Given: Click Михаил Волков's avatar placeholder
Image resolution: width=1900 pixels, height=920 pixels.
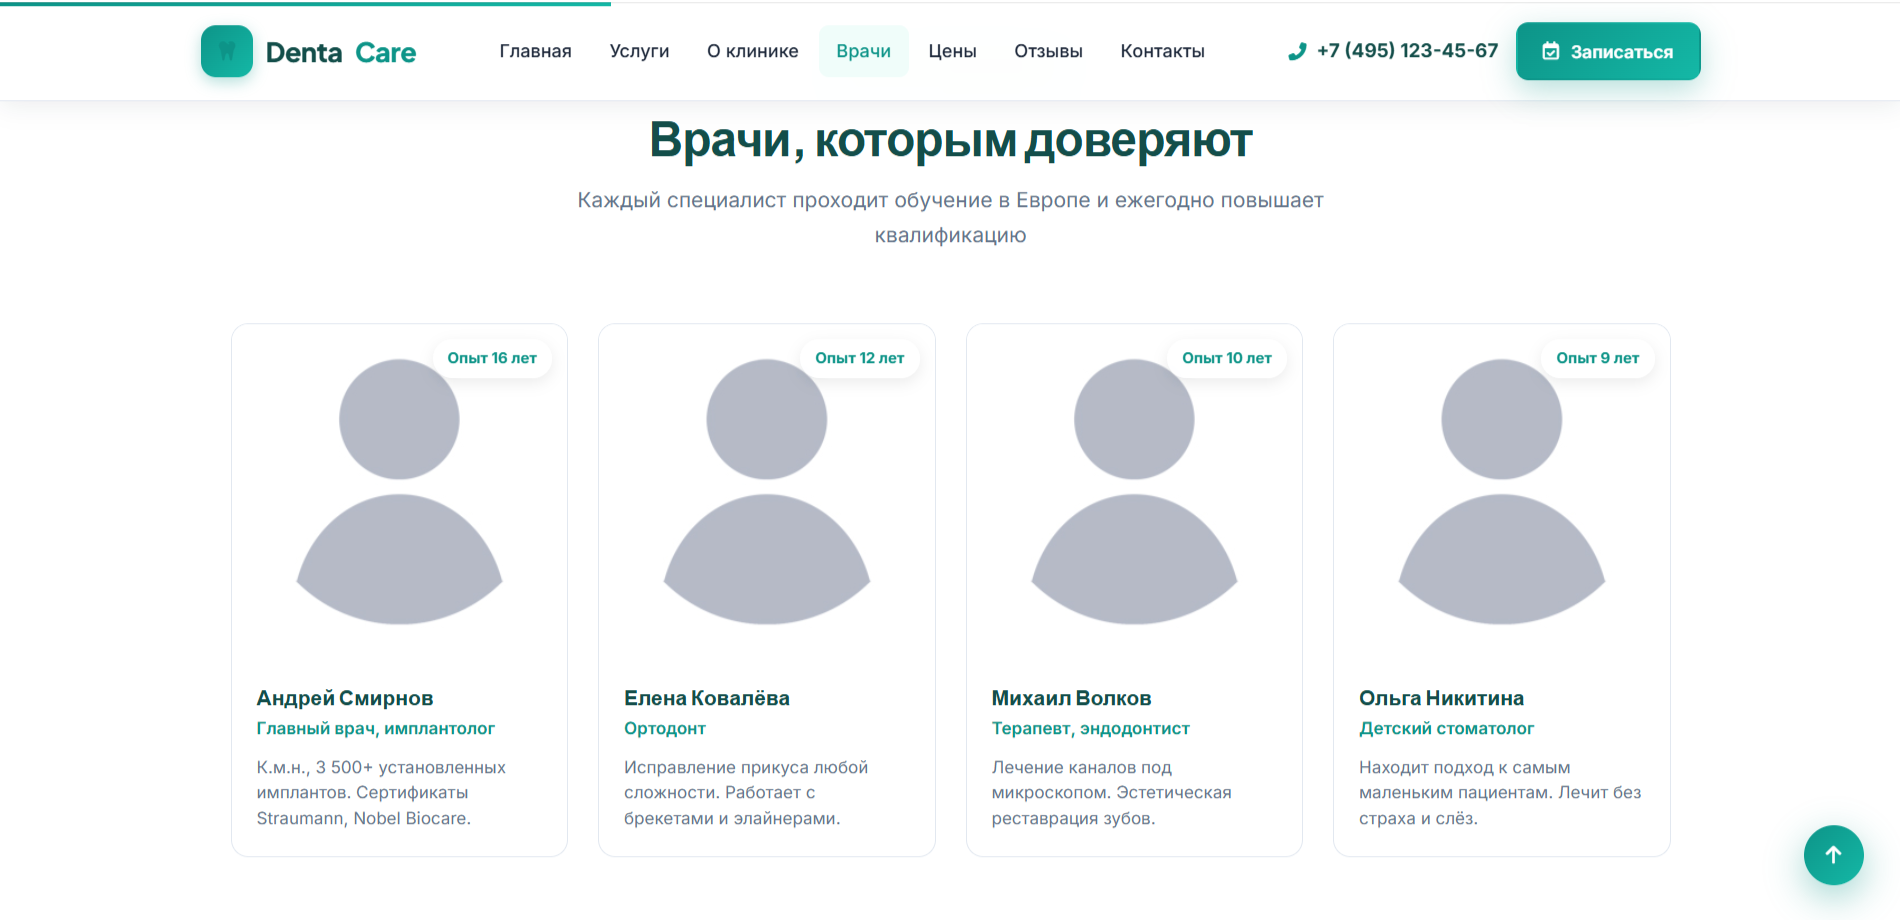Looking at the screenshot, I should pyautogui.click(x=1134, y=491).
